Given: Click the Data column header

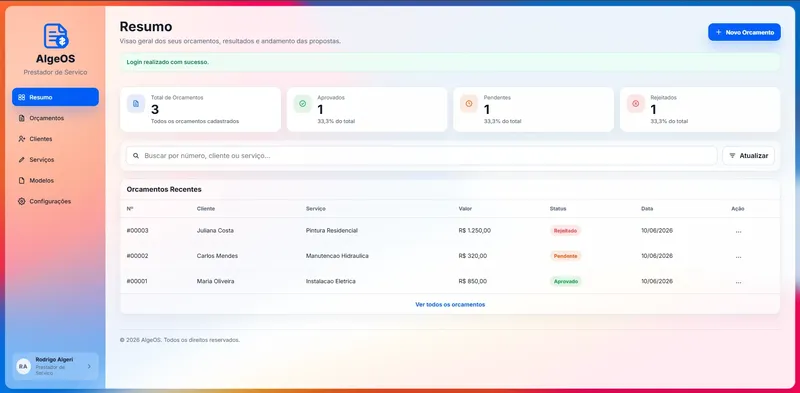Looking at the screenshot, I should [x=647, y=209].
